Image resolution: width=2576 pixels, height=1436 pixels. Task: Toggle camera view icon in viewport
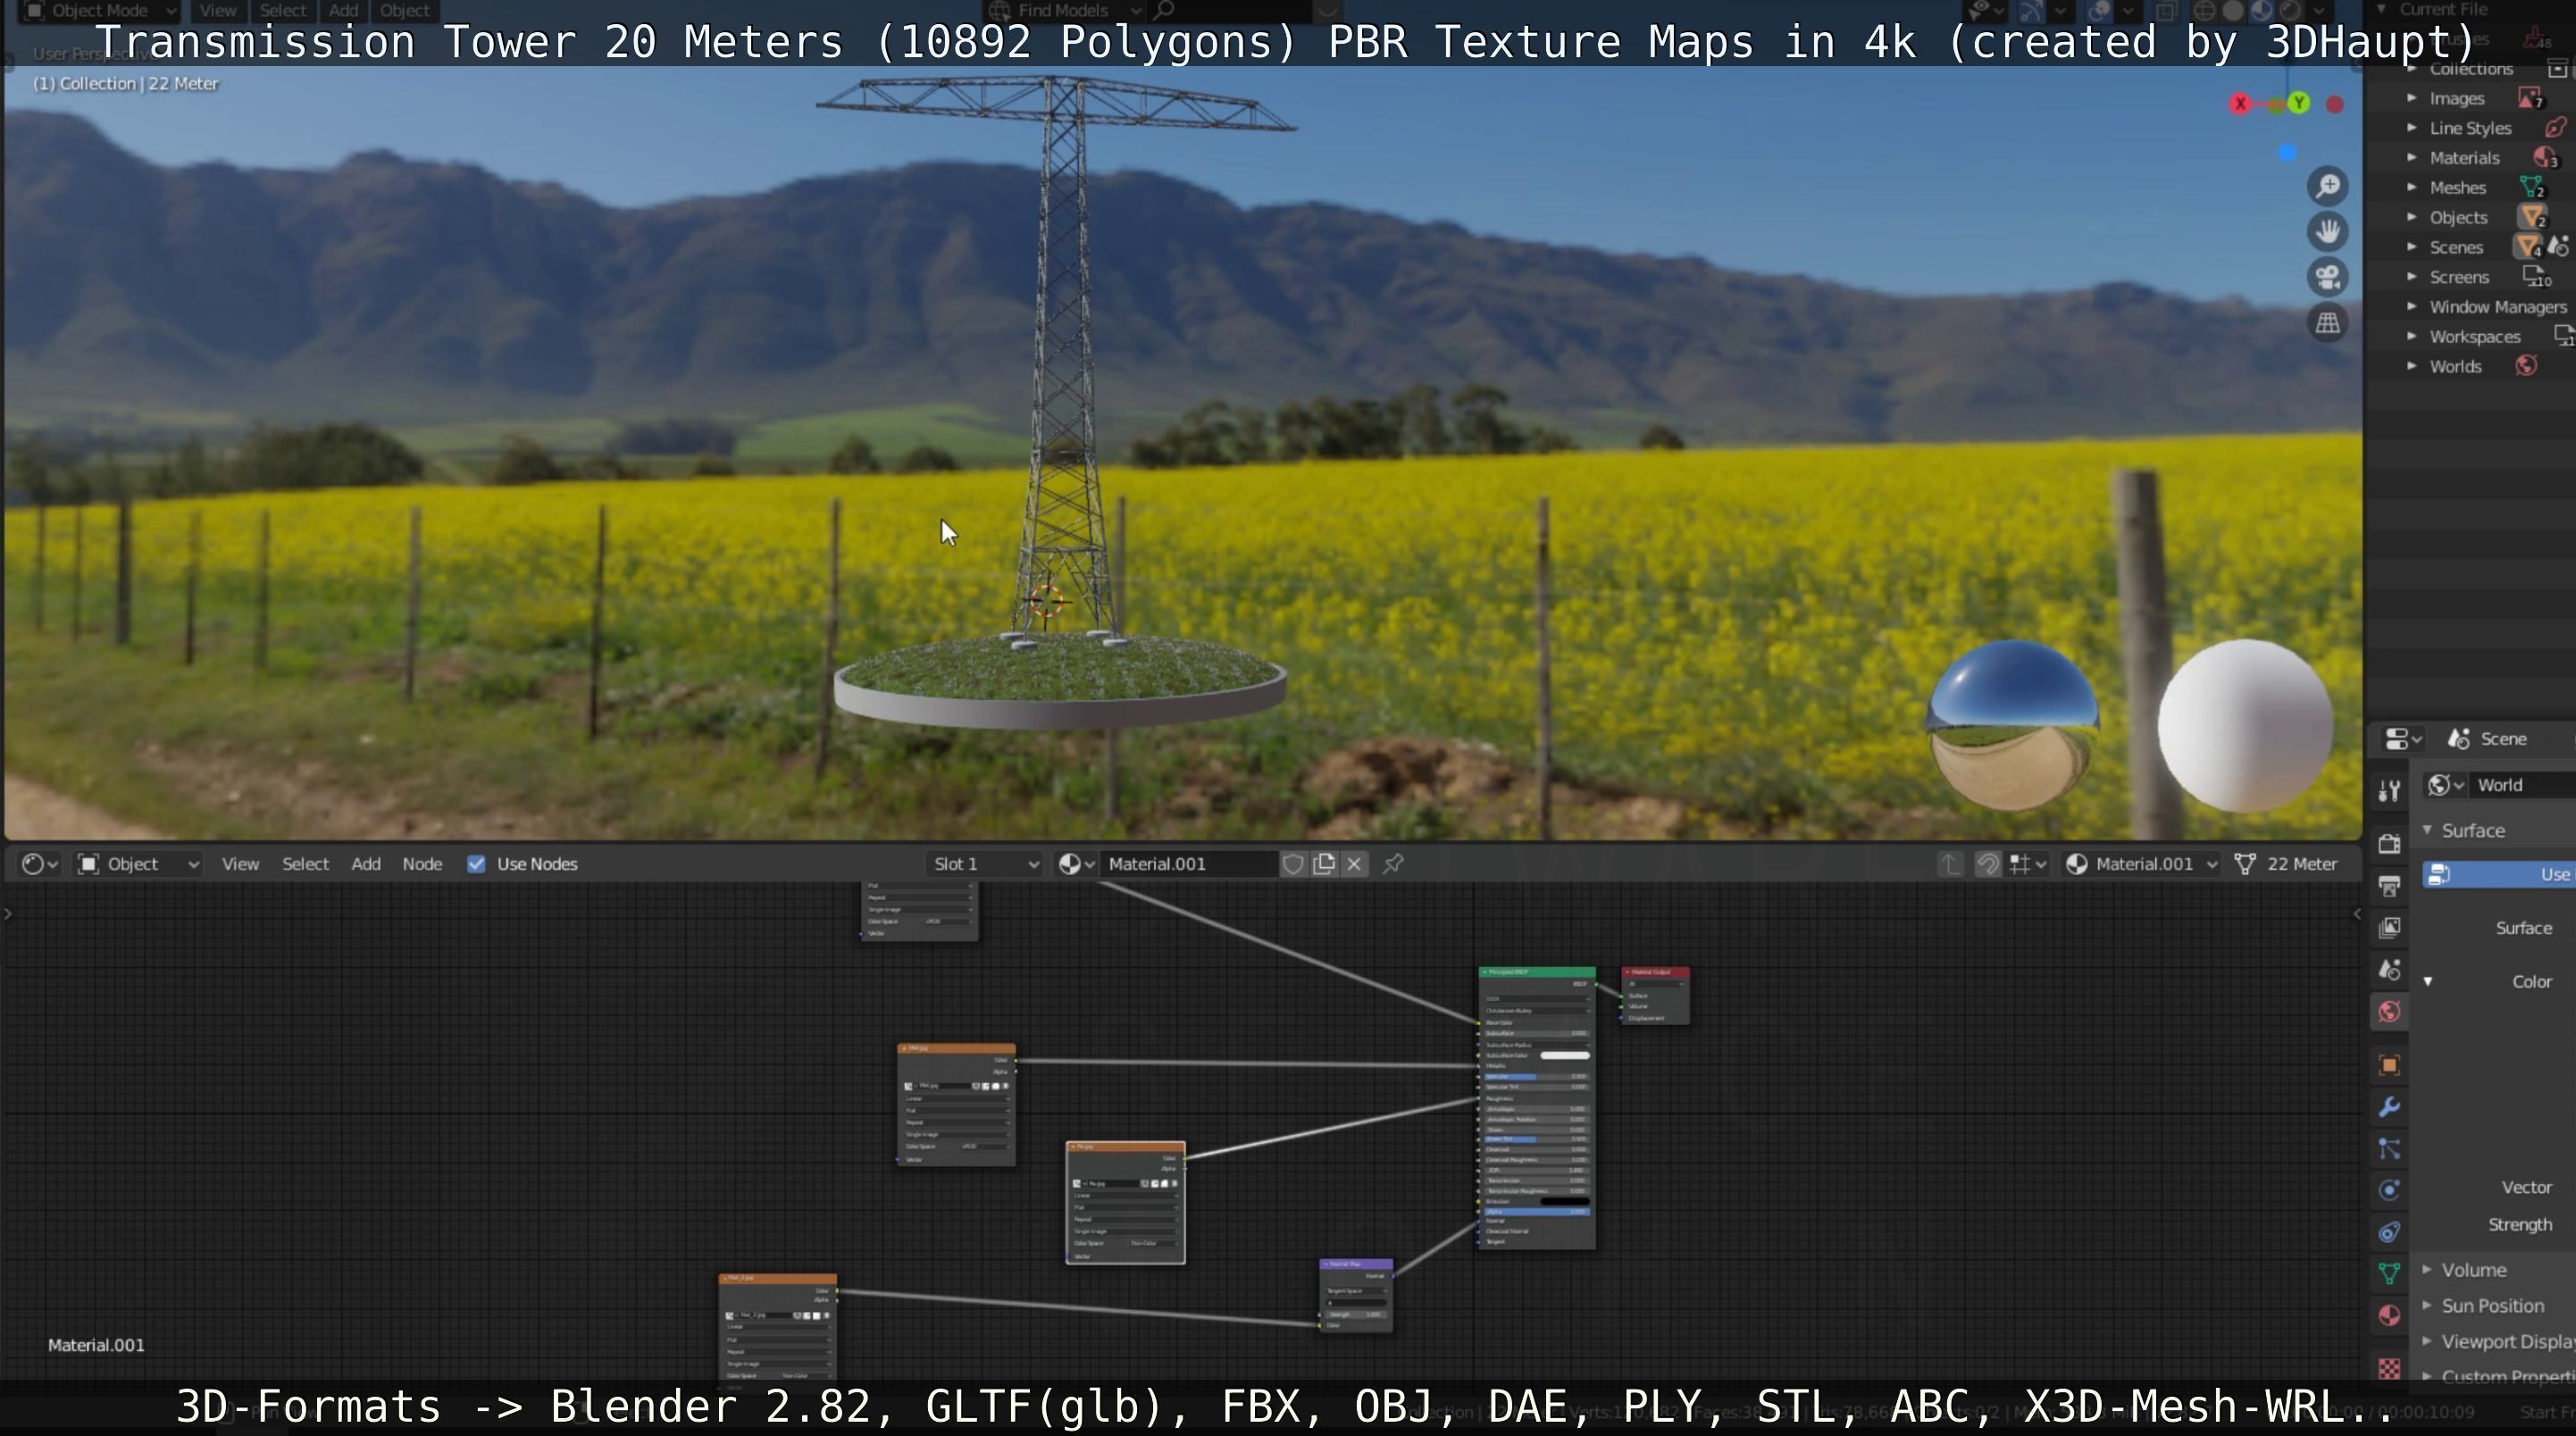[2328, 277]
